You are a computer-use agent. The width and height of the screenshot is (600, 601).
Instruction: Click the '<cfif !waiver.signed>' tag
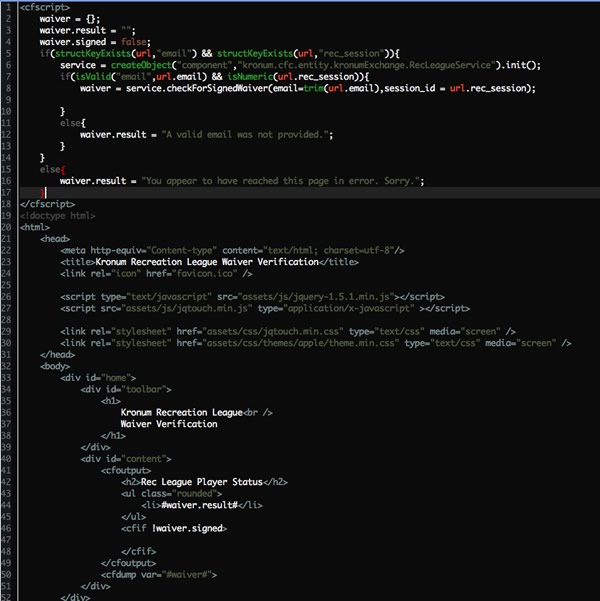pos(174,528)
